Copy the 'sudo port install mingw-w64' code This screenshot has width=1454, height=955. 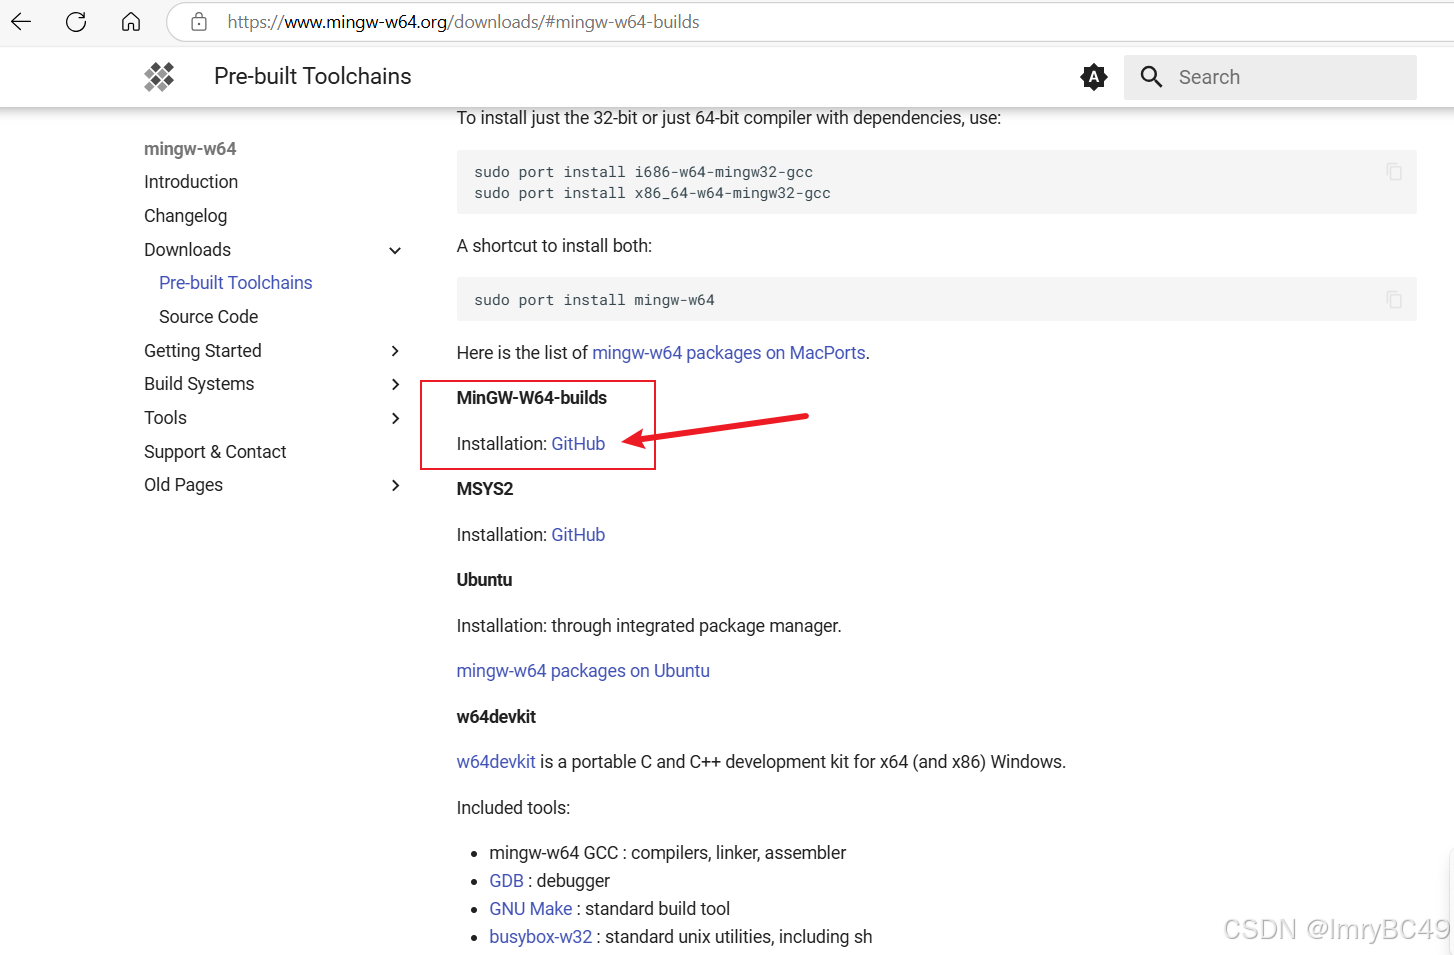pyautogui.click(x=1394, y=300)
